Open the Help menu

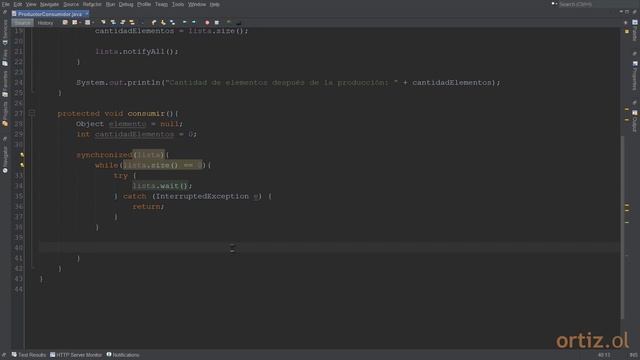[215, 4]
